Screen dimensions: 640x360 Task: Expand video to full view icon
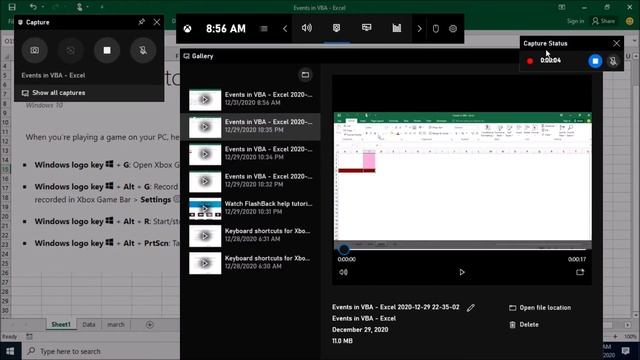(x=580, y=272)
